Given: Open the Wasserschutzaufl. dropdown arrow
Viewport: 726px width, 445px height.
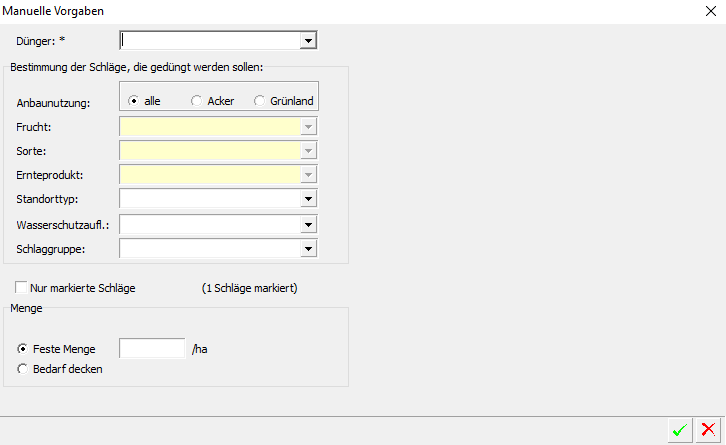Looking at the screenshot, I should [x=309, y=224].
